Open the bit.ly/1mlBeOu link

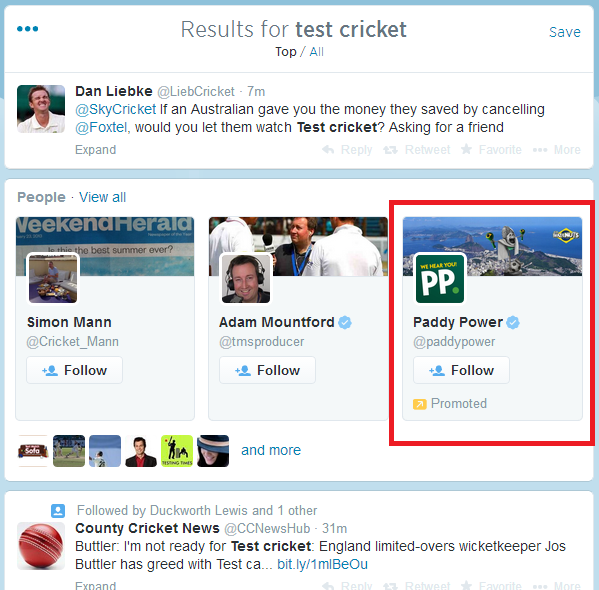pos(322,564)
